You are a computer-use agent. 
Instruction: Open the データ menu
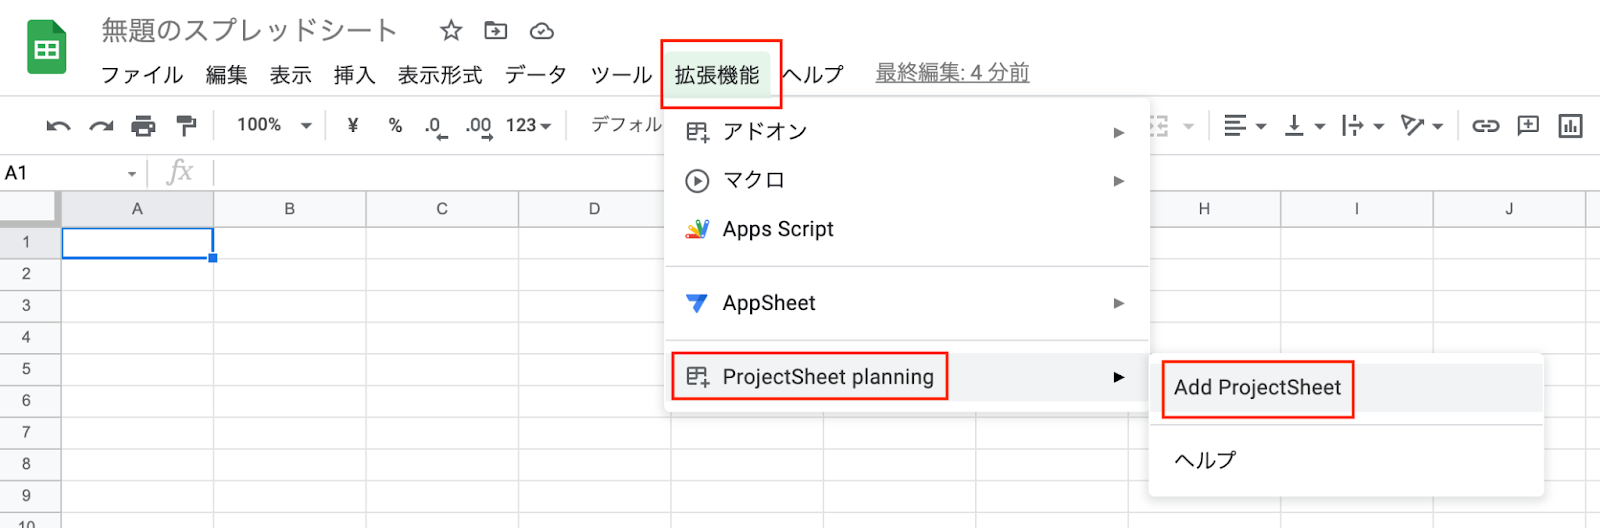click(x=536, y=75)
